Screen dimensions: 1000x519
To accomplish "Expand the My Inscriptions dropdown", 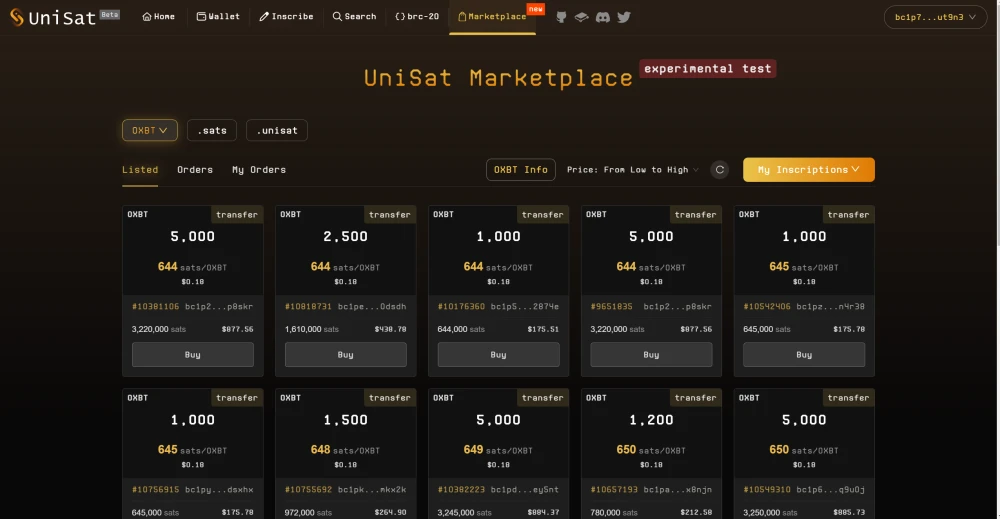I will (x=809, y=170).
